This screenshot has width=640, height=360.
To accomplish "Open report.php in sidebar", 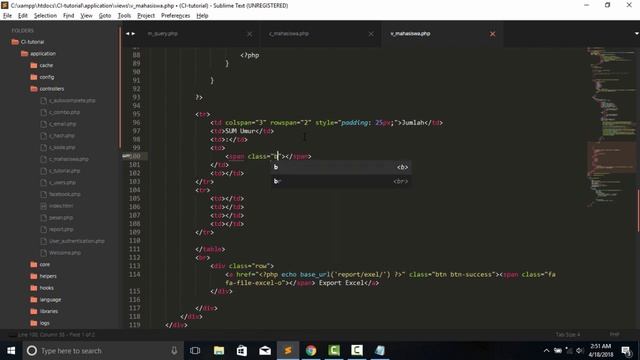I will 61,229.
